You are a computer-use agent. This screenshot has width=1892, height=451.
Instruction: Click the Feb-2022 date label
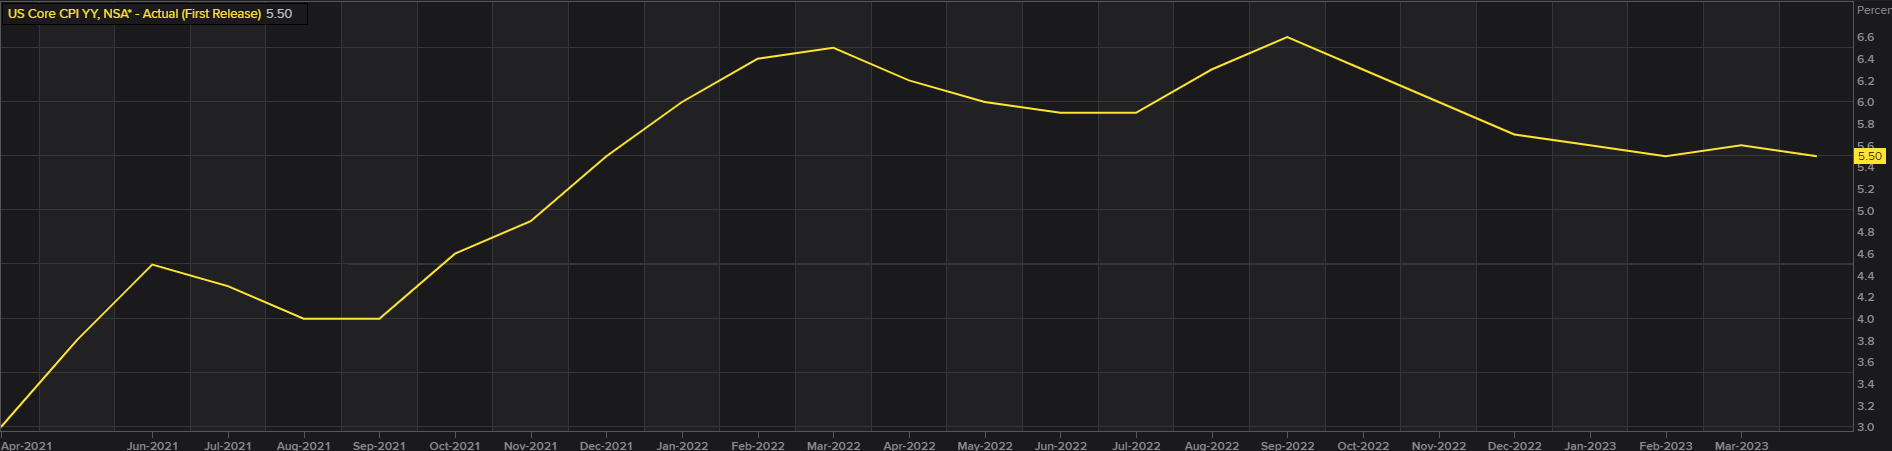click(758, 446)
